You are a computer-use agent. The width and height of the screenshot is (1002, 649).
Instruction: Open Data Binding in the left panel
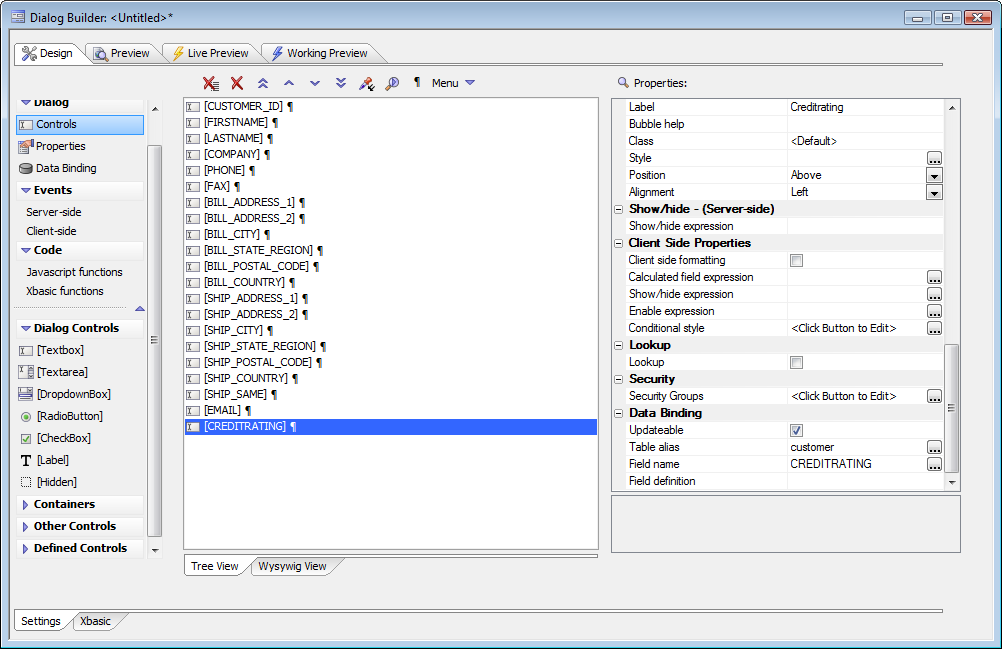click(58, 168)
